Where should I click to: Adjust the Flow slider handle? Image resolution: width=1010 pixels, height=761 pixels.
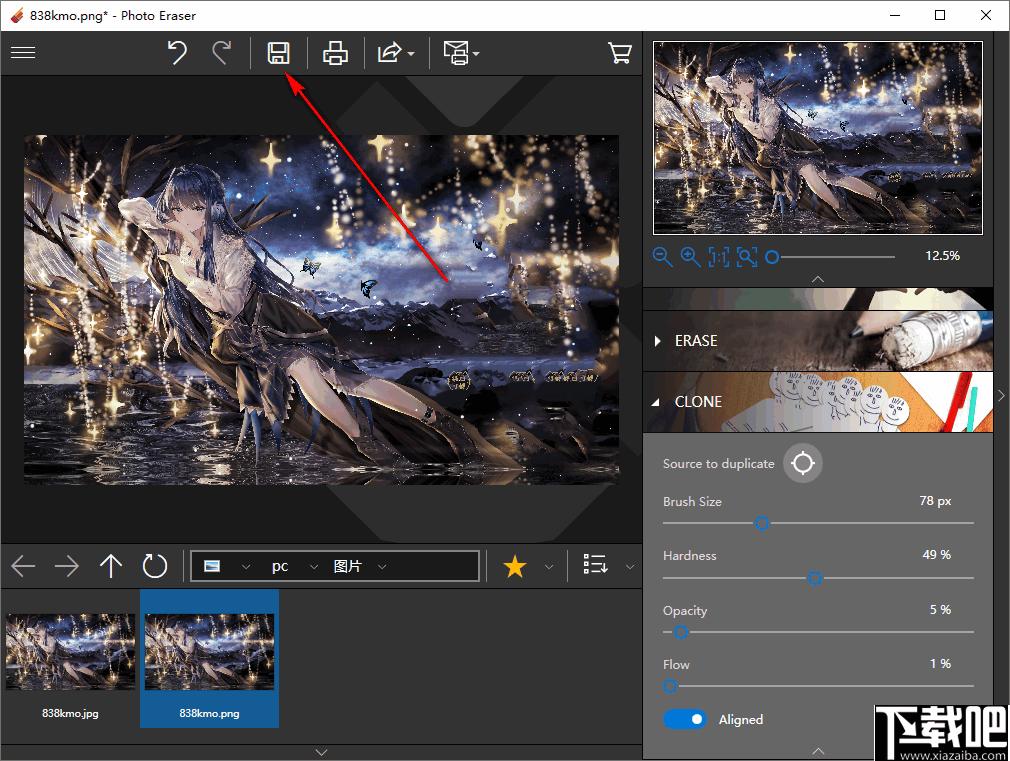point(670,686)
